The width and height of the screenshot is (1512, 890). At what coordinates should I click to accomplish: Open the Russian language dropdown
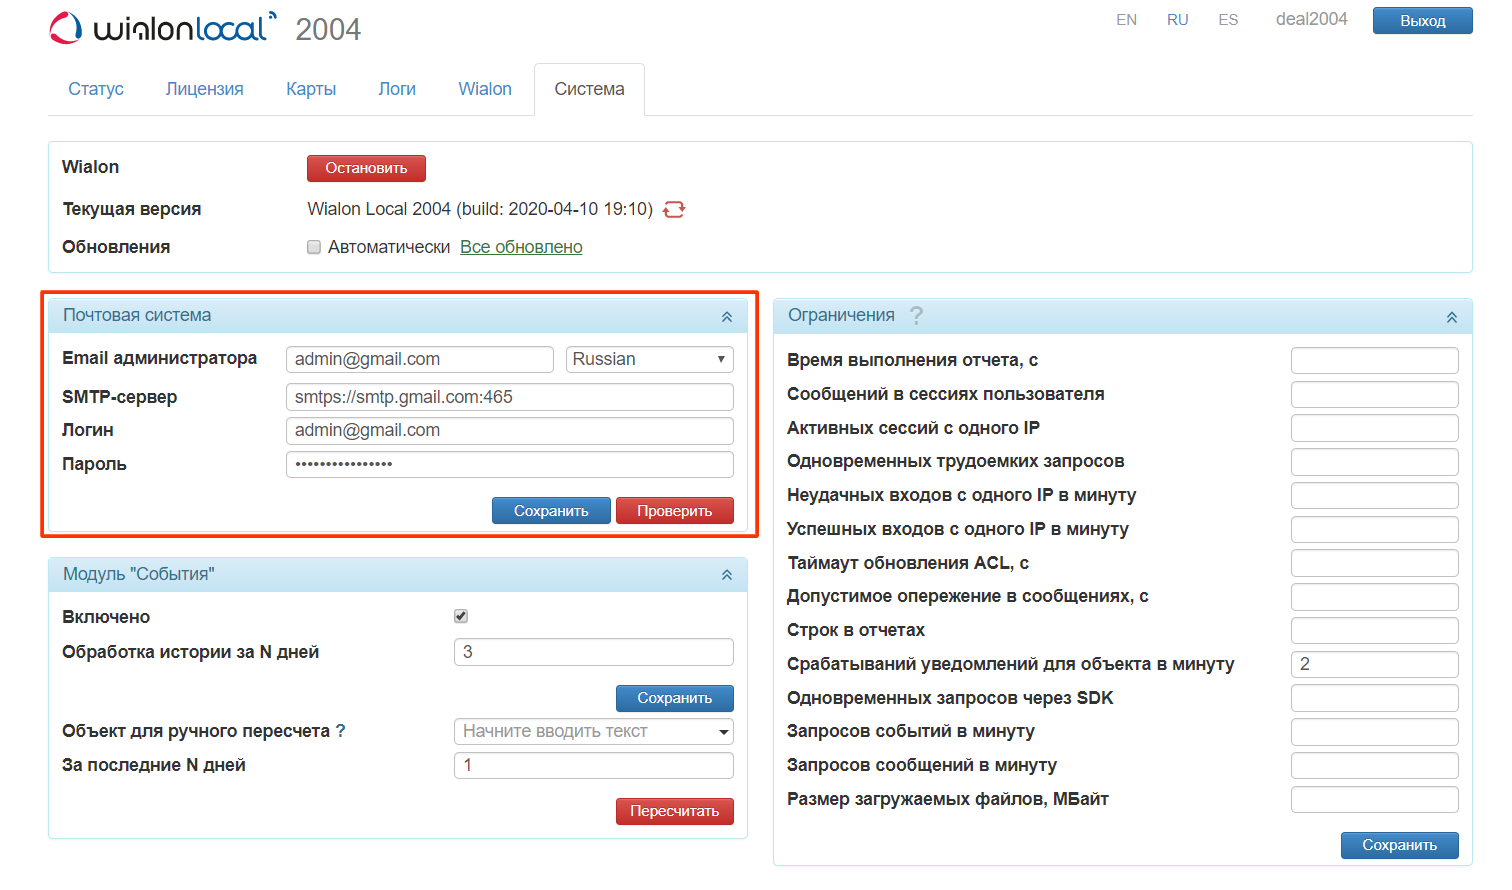pos(649,359)
